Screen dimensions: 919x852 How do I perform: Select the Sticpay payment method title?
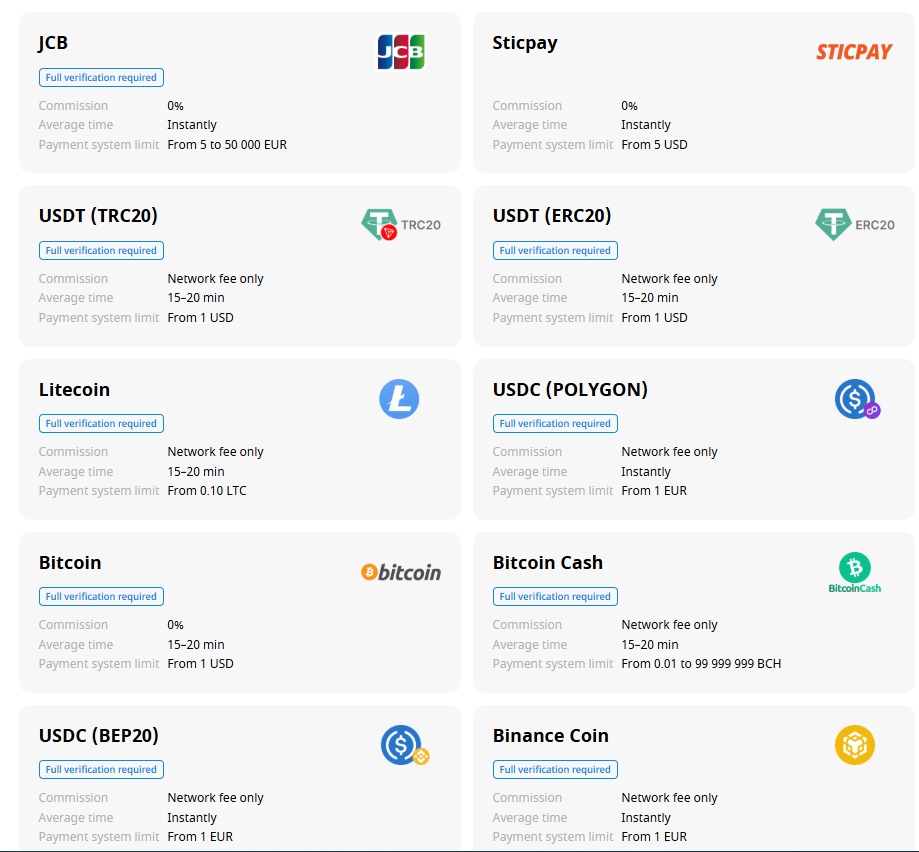click(x=525, y=43)
